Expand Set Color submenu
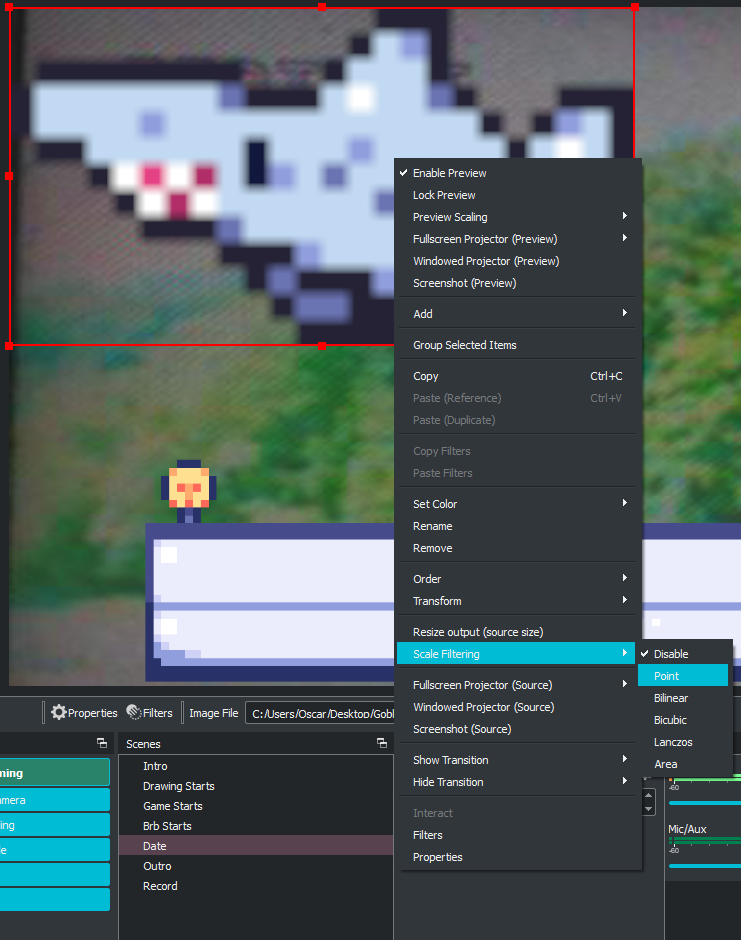Image resolution: width=741 pixels, height=940 pixels. pos(517,504)
